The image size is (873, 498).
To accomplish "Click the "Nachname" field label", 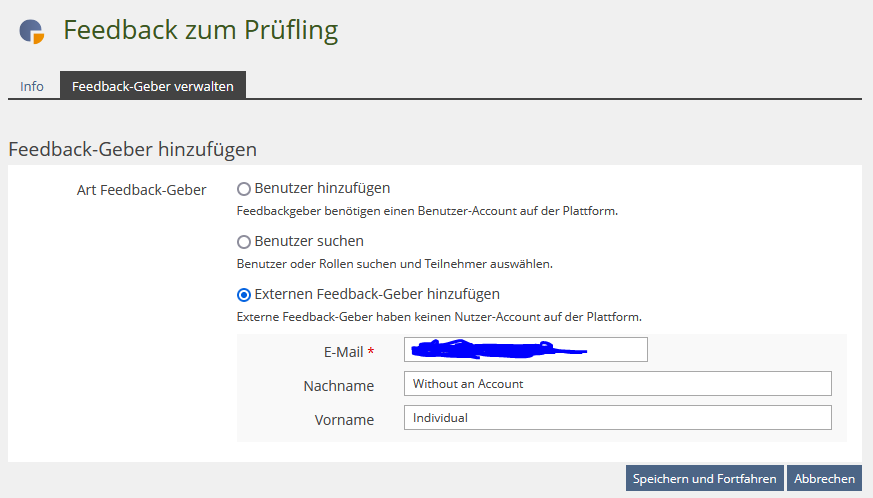I will tap(338, 386).
